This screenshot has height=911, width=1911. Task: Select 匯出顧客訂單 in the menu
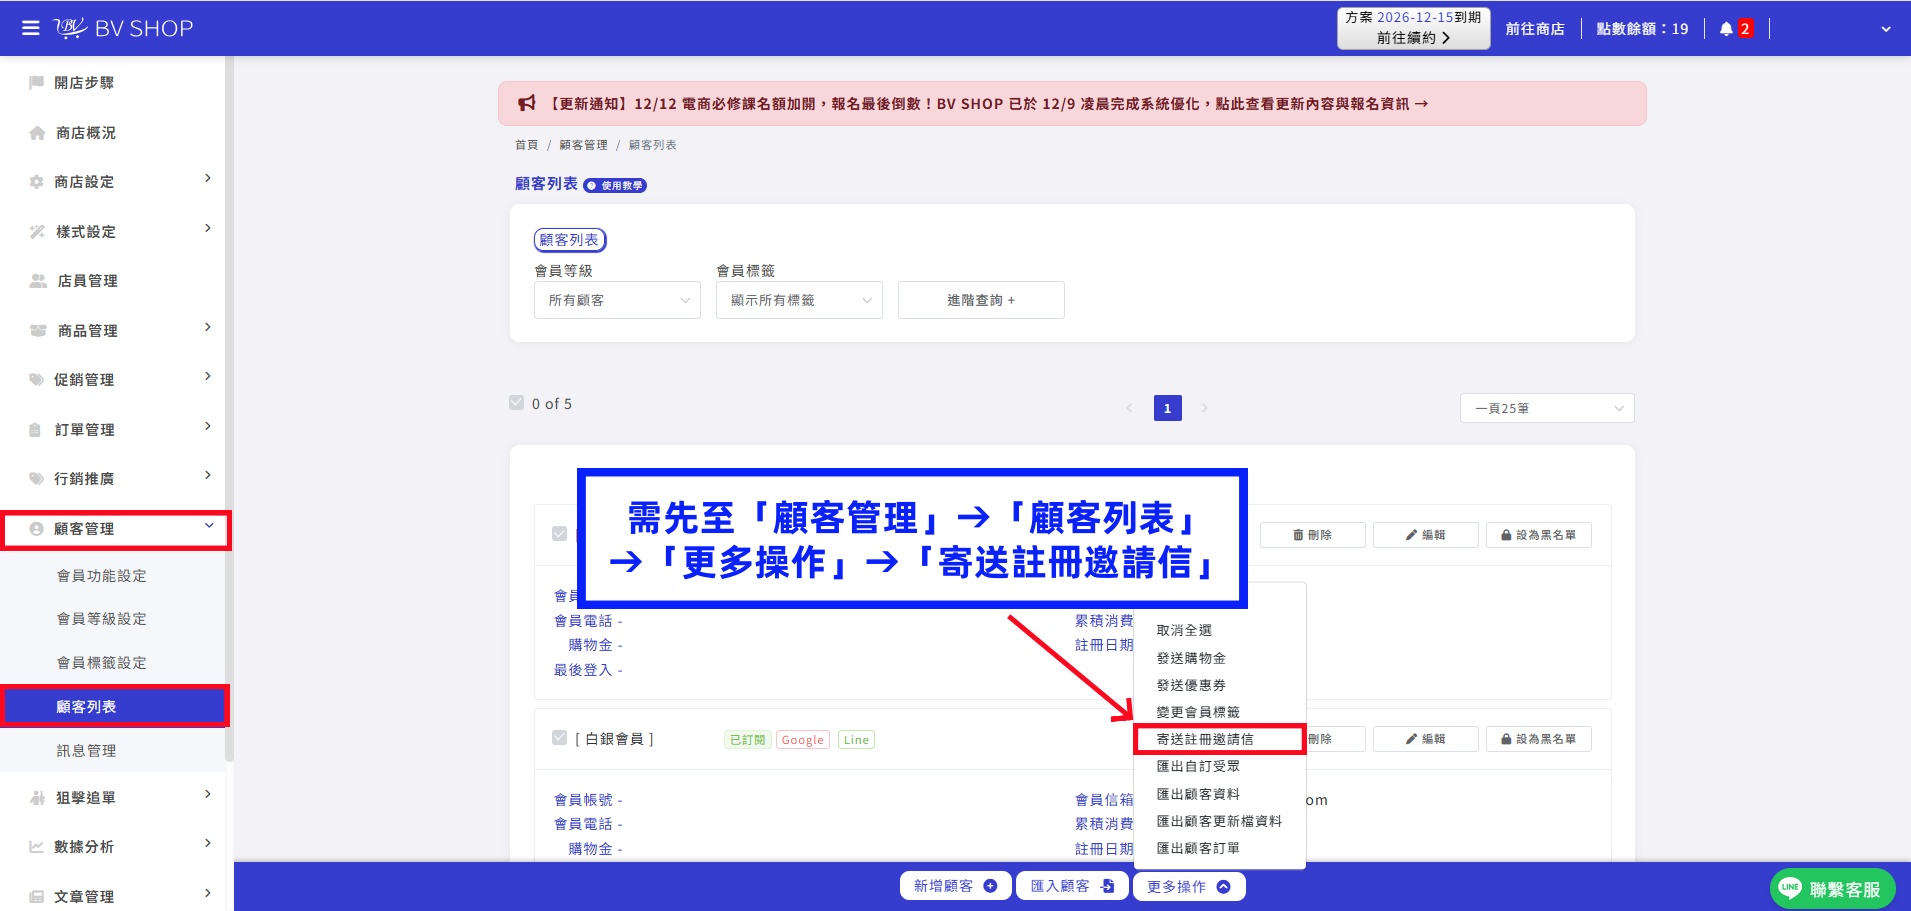1198,848
